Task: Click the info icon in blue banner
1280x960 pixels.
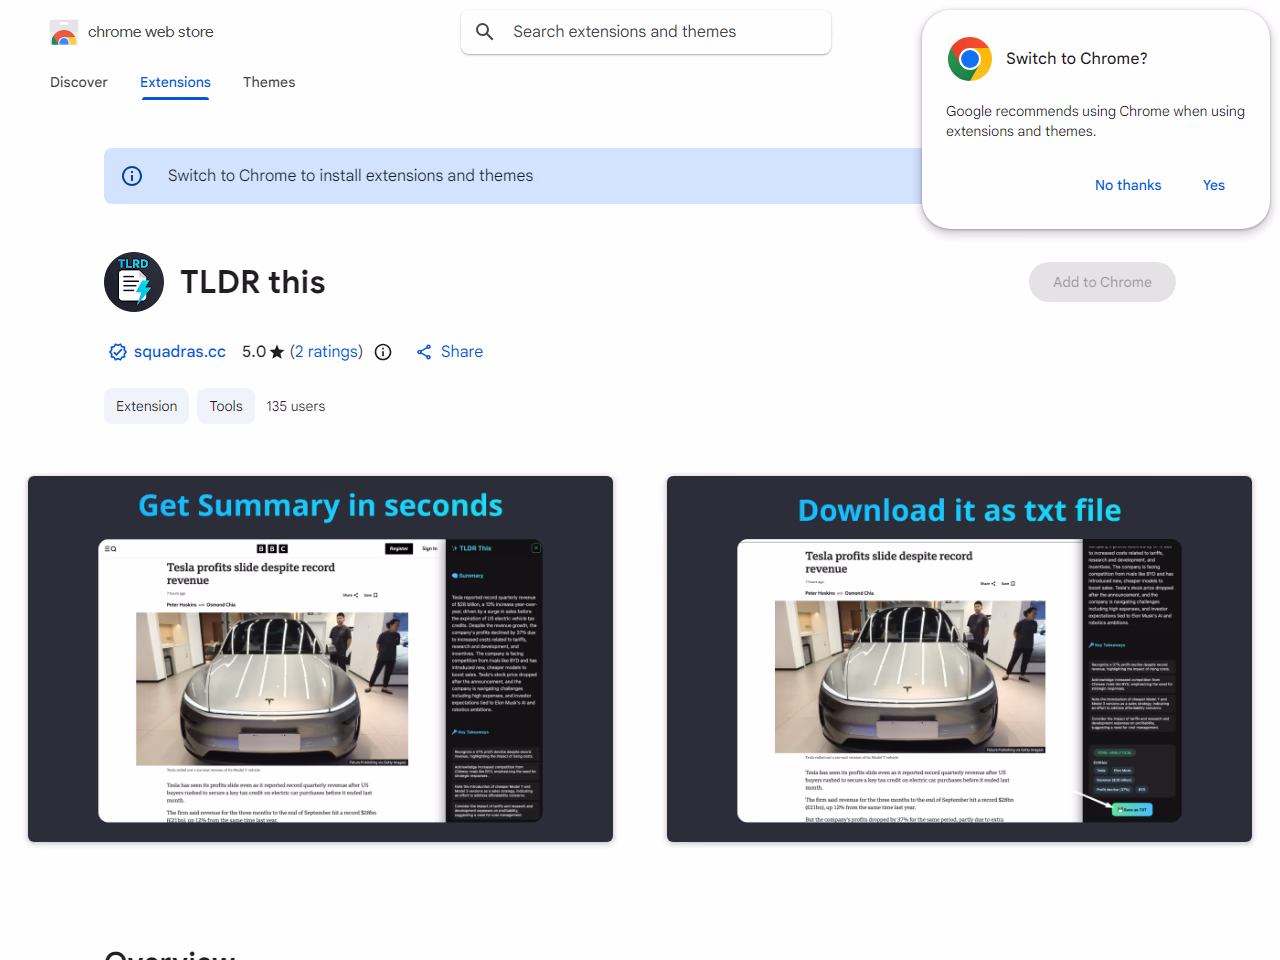Action: [132, 176]
